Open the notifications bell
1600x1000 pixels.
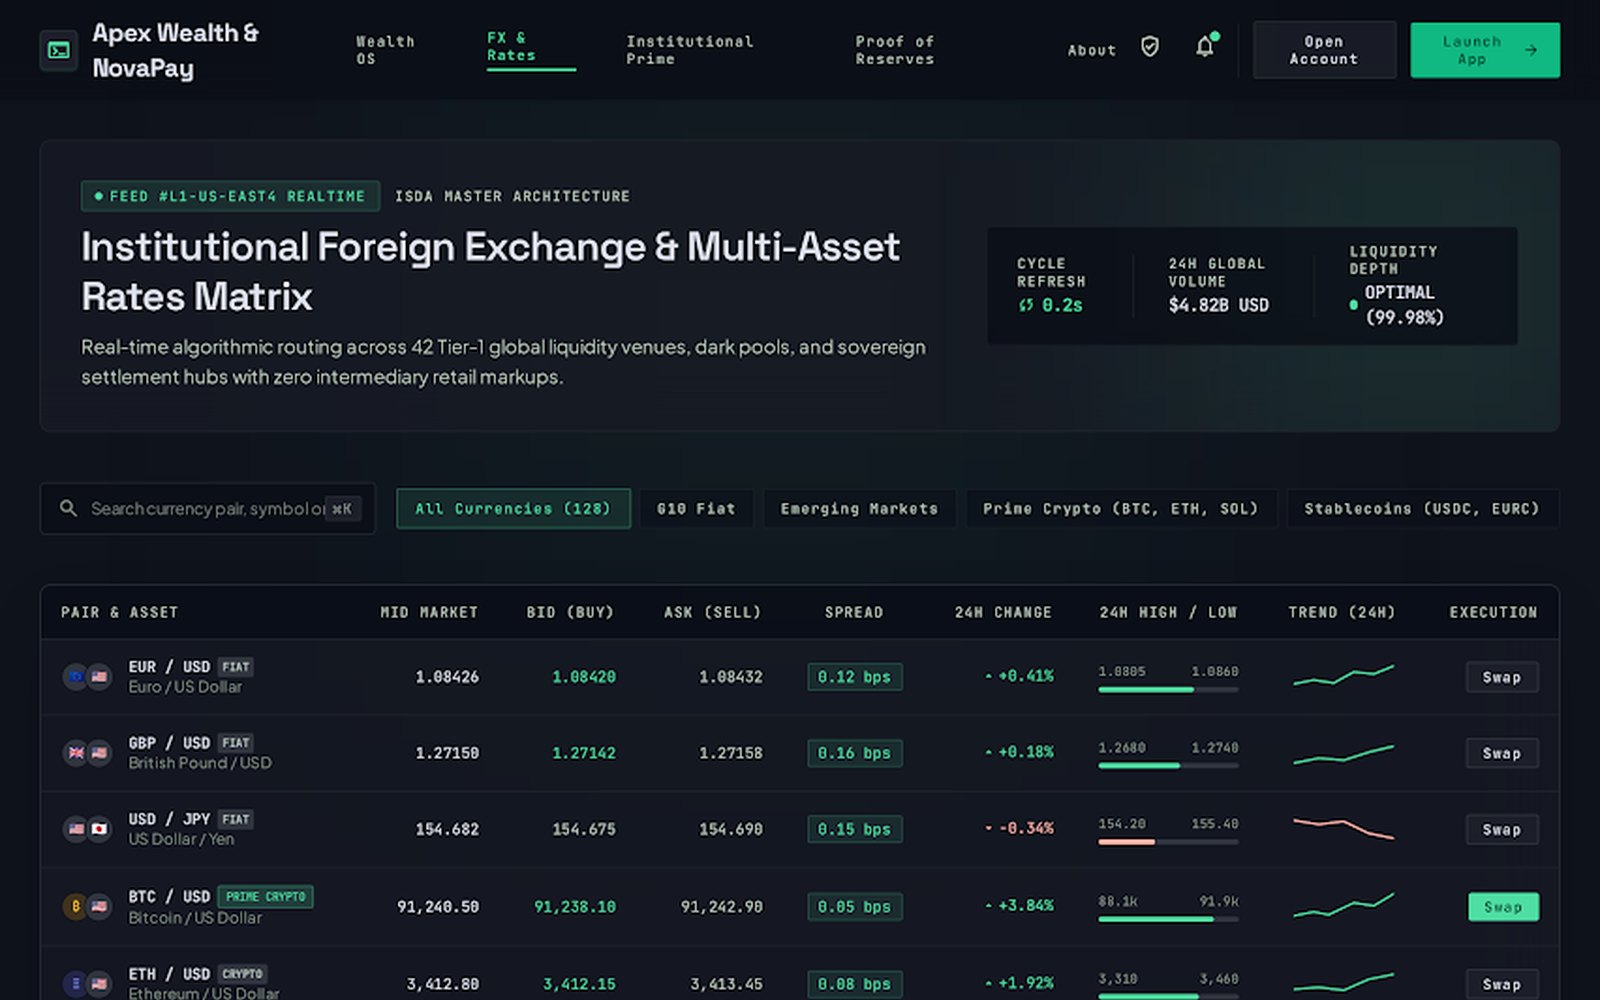click(1205, 47)
